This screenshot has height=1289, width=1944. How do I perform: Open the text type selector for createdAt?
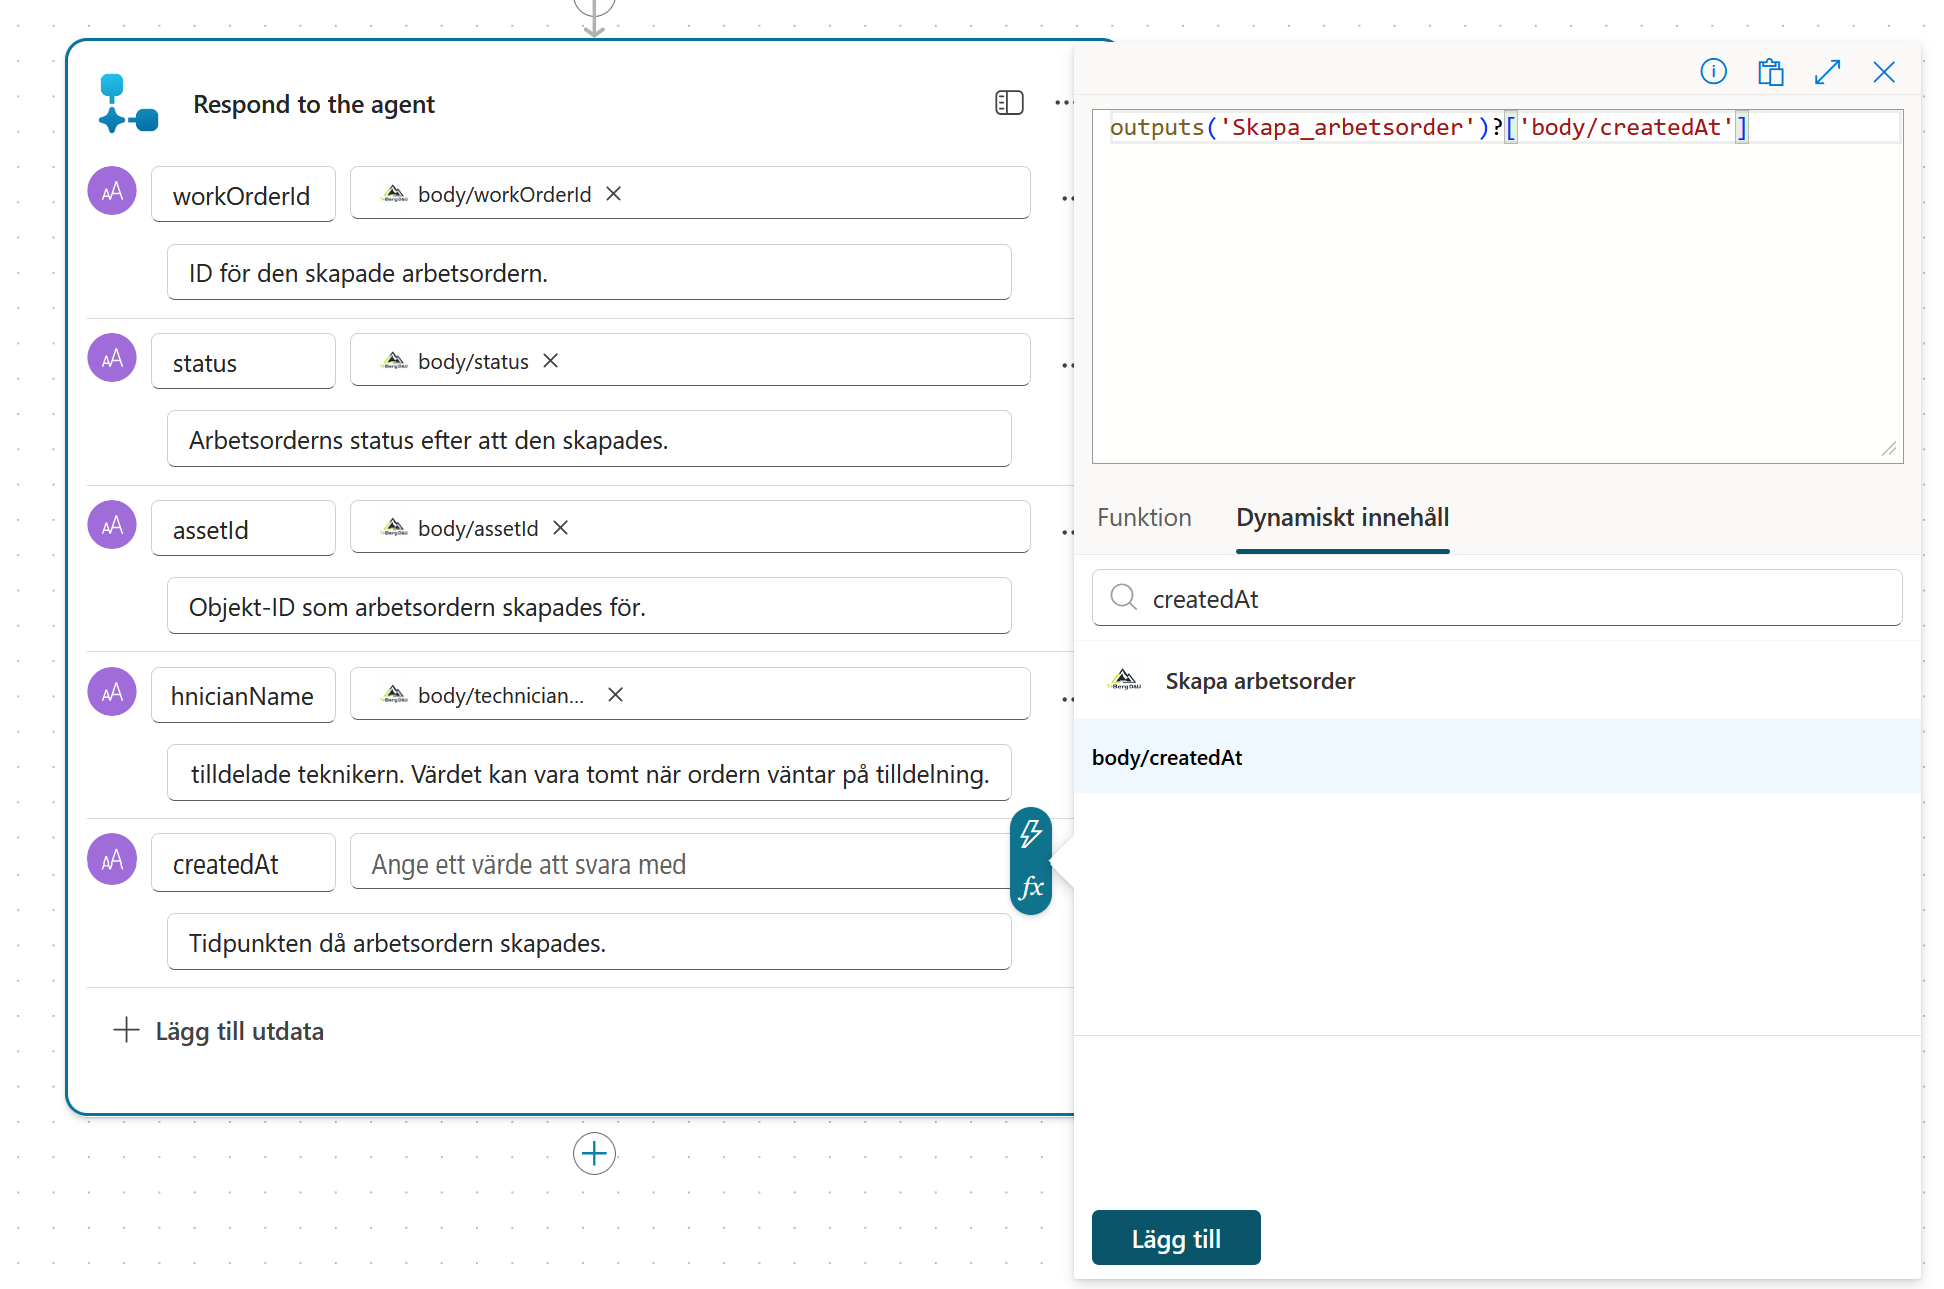[x=112, y=859]
